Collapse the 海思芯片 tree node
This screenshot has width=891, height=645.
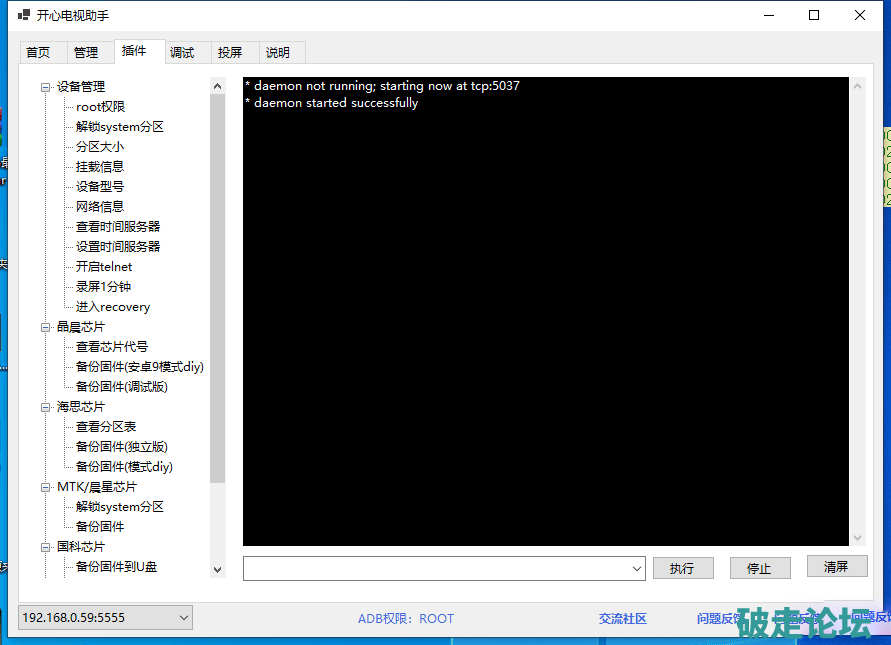pos(46,407)
